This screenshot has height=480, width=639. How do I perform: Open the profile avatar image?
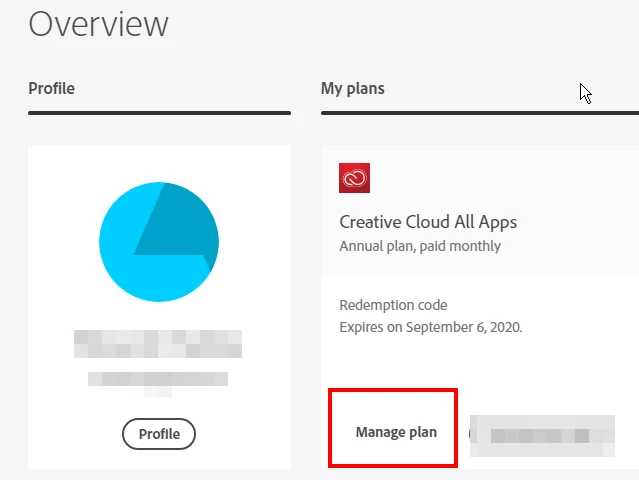click(159, 242)
